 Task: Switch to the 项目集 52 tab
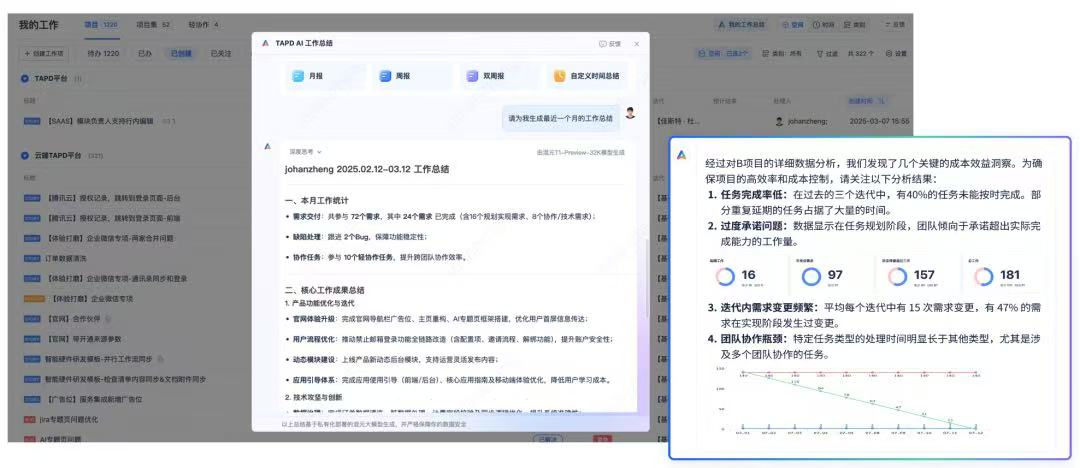coord(153,25)
